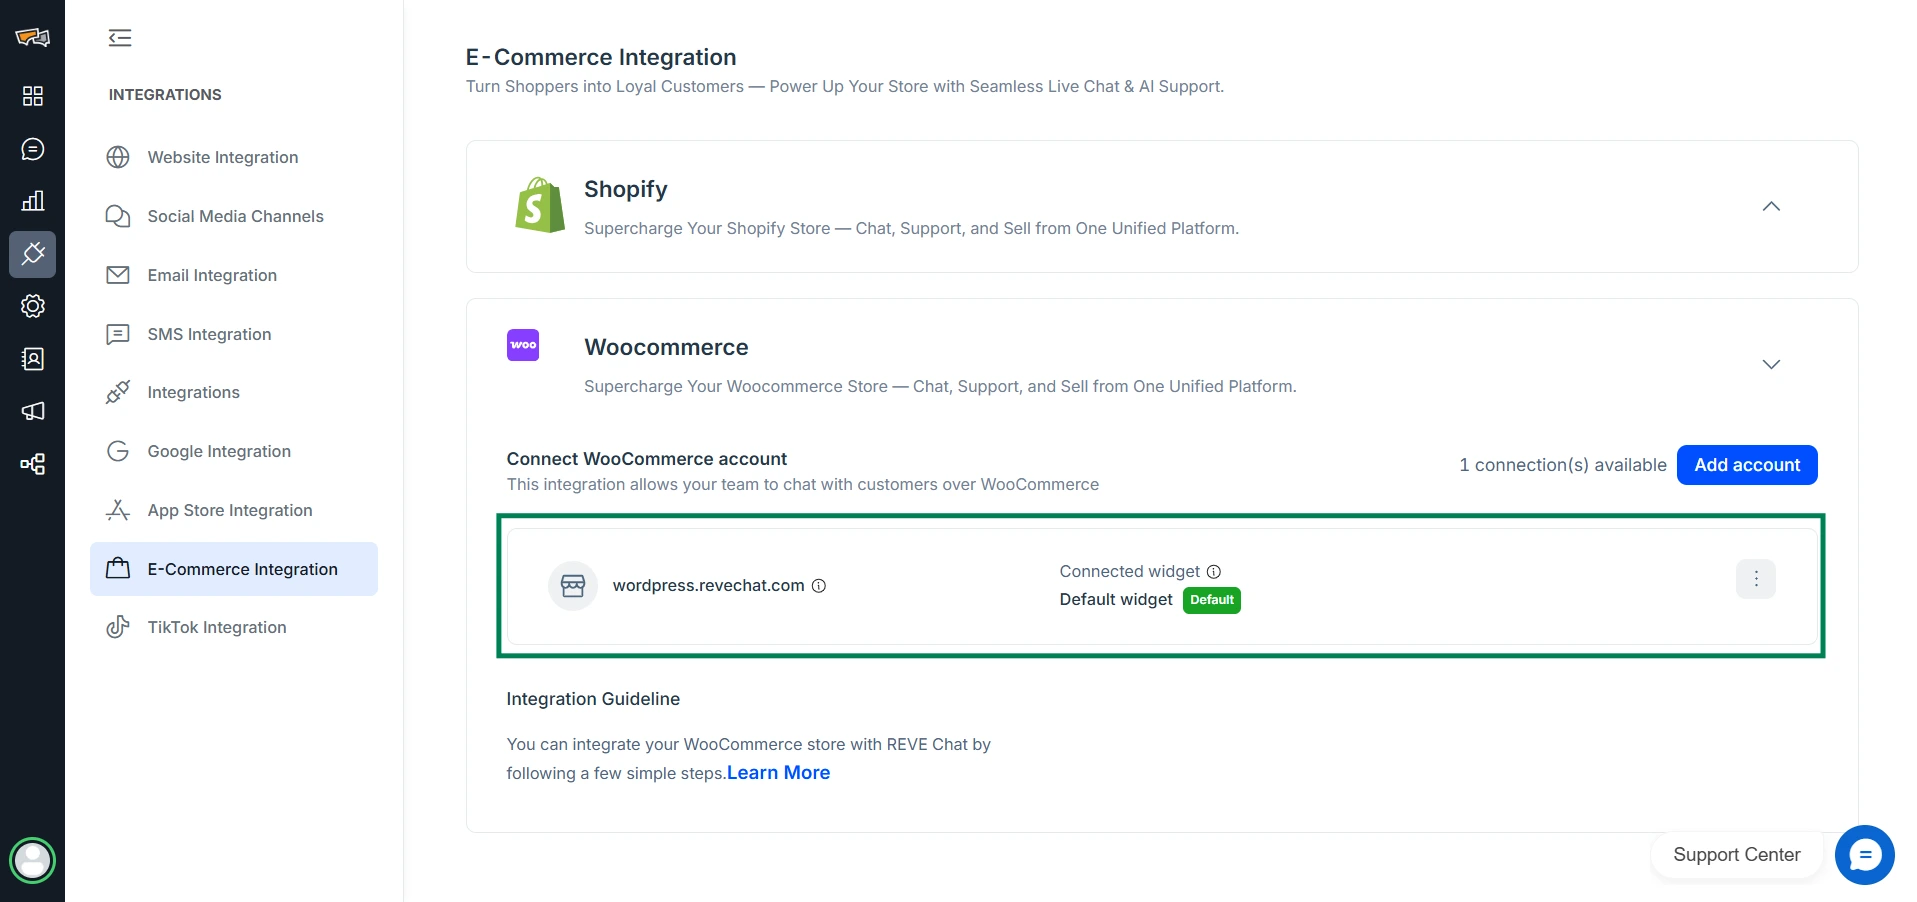Viewport: 1917px width, 902px height.
Task: Open the chat conversations icon
Action: (x=32, y=149)
